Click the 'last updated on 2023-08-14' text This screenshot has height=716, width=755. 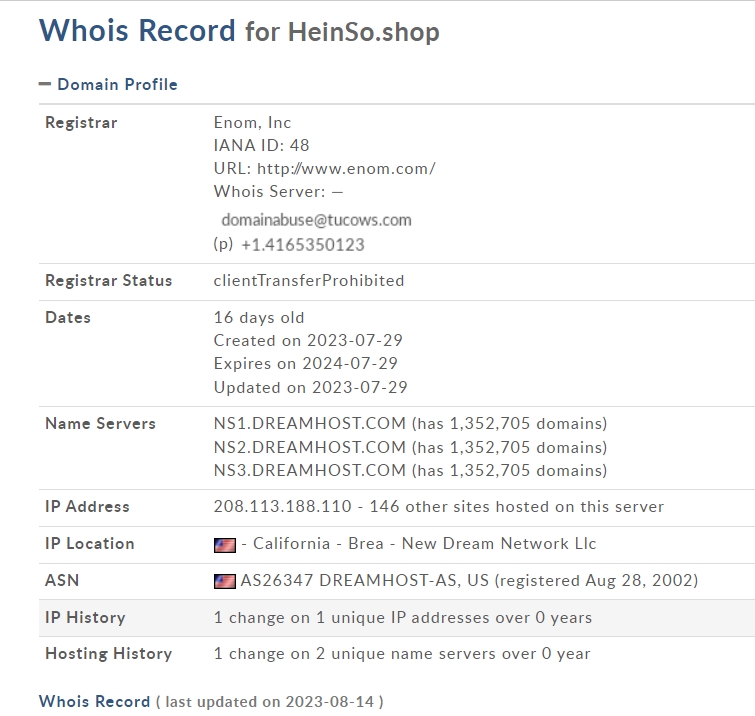click(x=270, y=702)
